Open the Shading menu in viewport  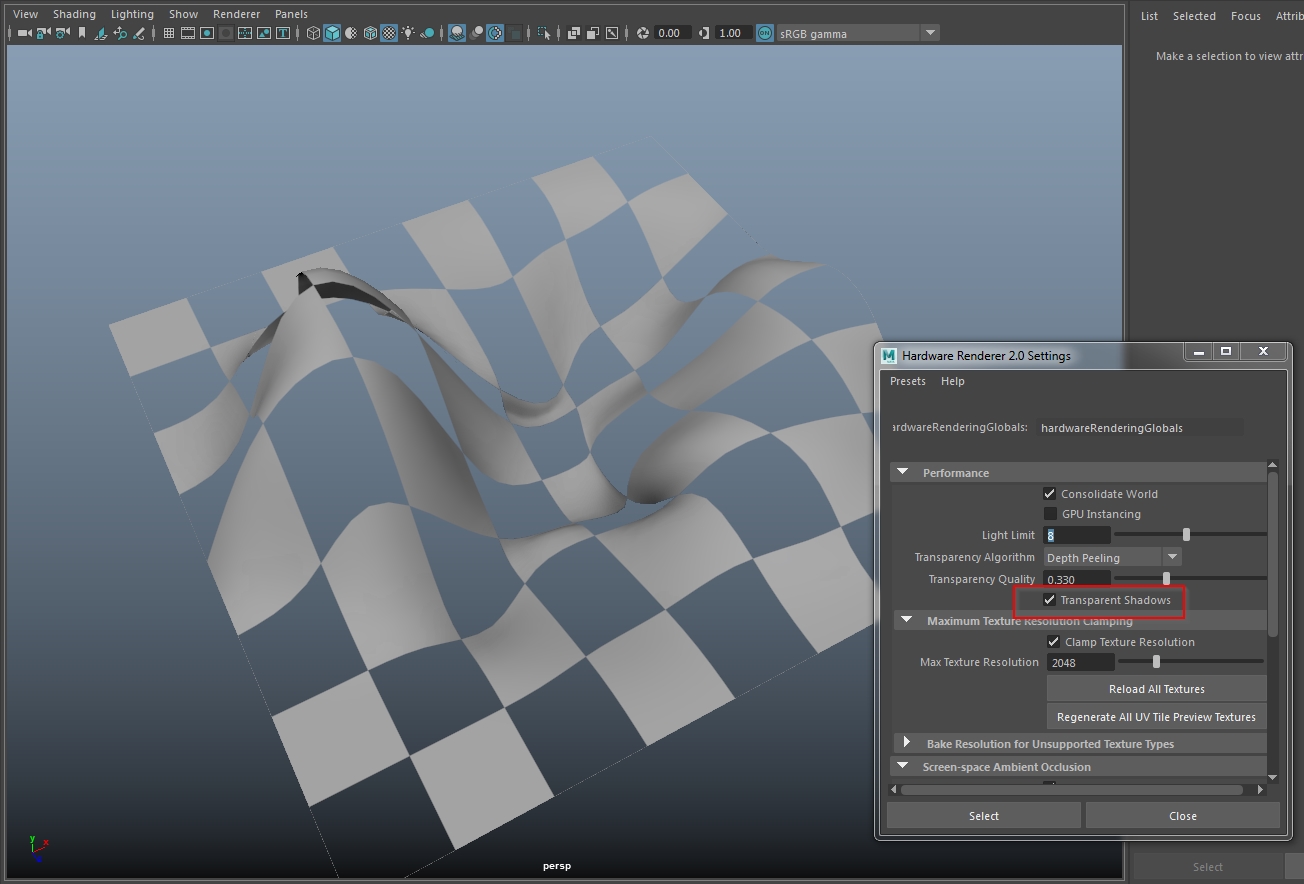(74, 14)
